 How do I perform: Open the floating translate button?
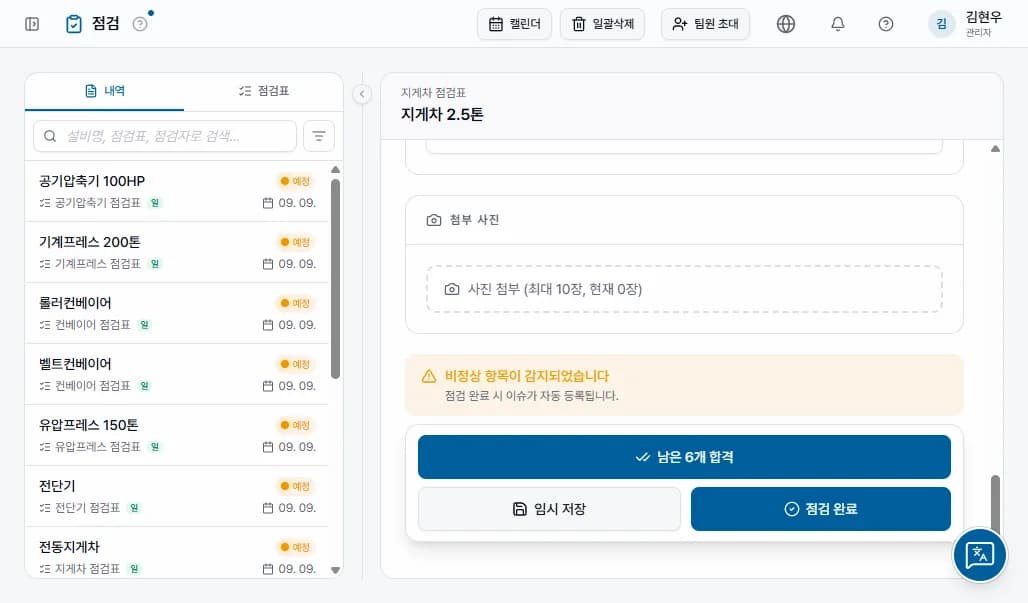pos(979,554)
